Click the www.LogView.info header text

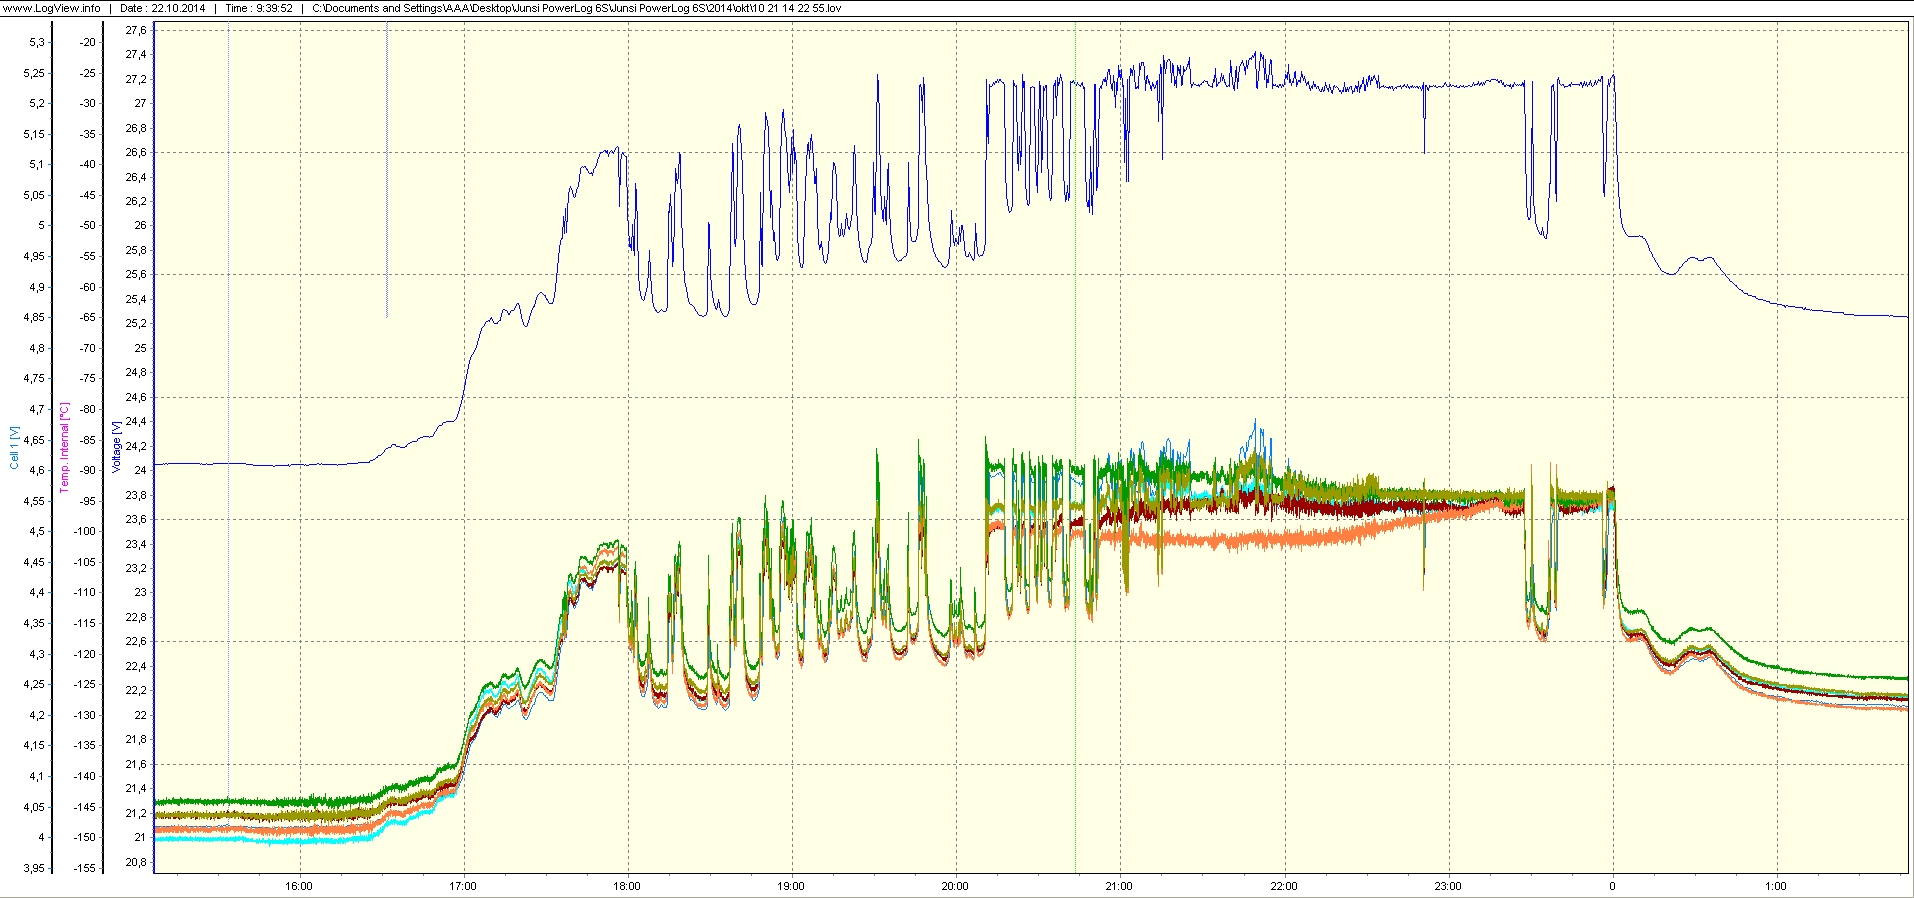(x=53, y=8)
